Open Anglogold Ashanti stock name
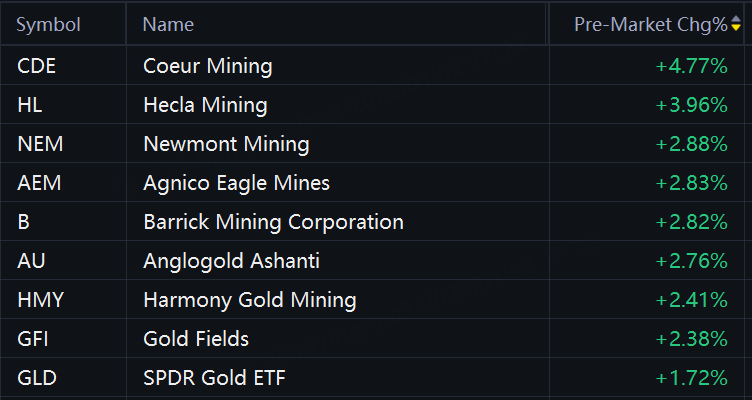This screenshot has width=752, height=400. pos(232,261)
